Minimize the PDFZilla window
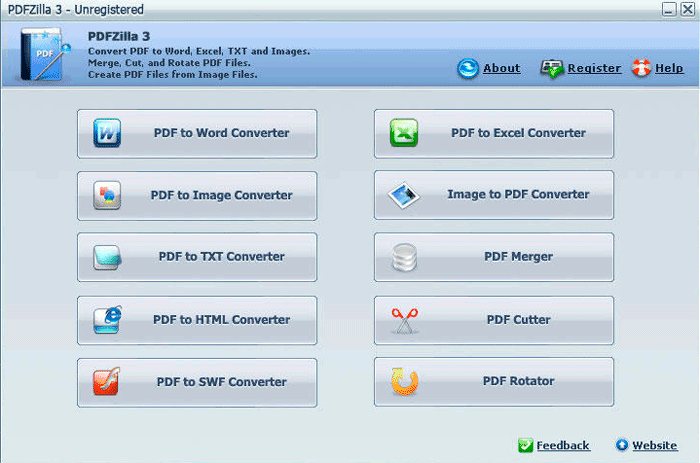 (x=668, y=9)
